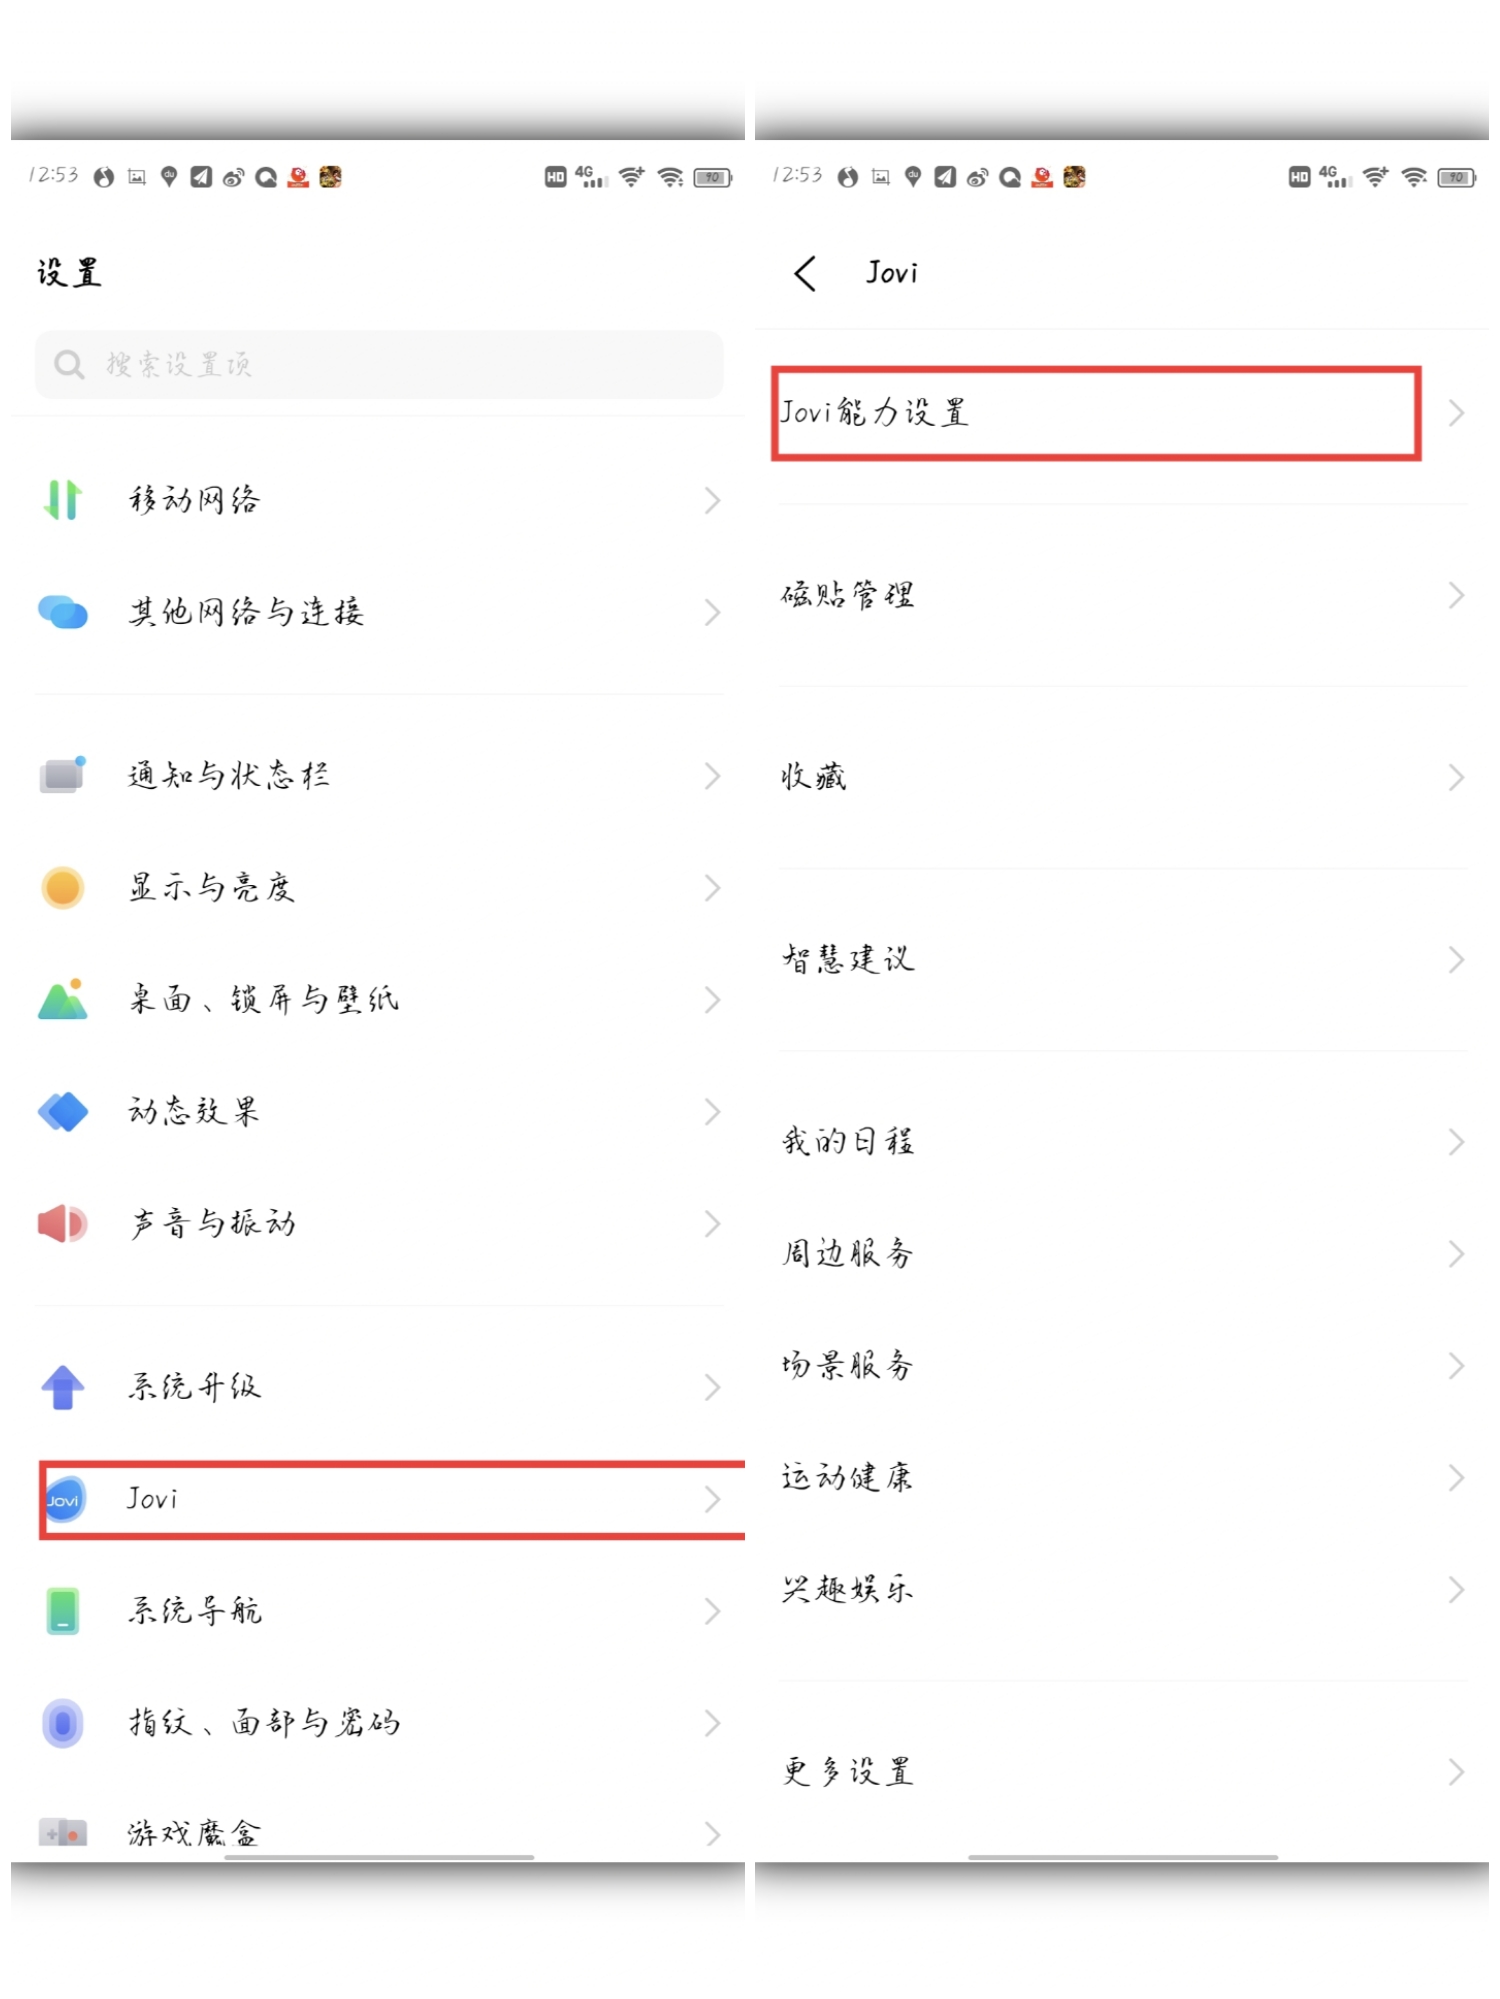This screenshot has height=1999, width=1500.
Task: Tap the 系统升级 arrow icon
Action: coord(62,1387)
